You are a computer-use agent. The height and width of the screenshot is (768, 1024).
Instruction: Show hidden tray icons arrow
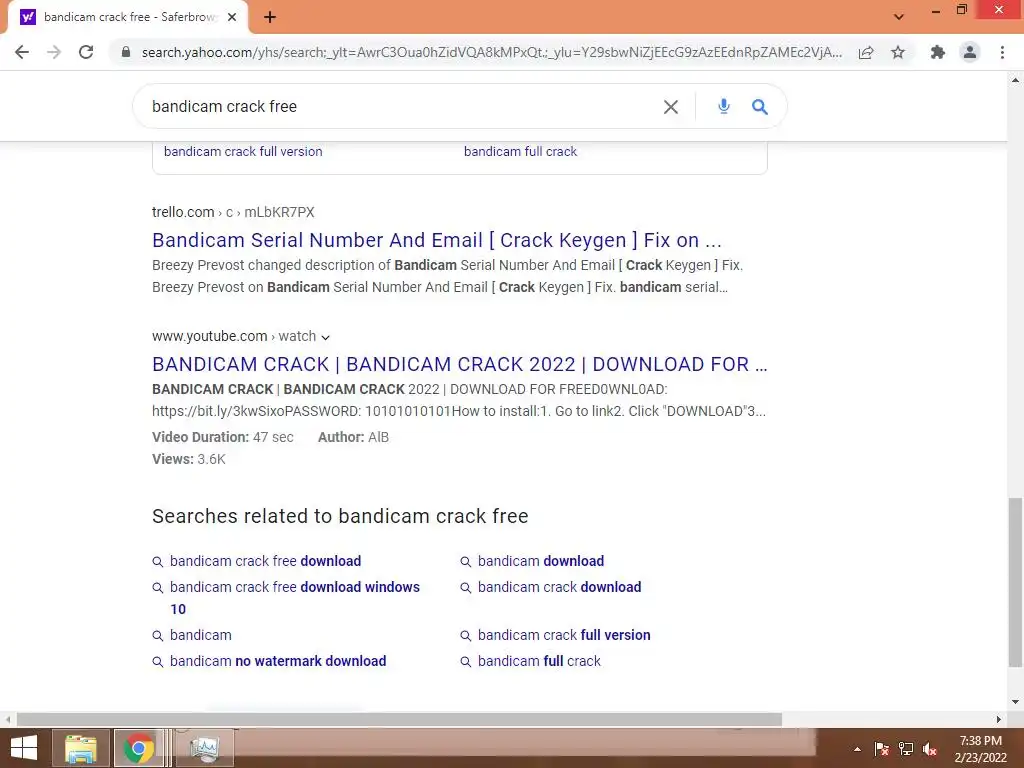click(x=857, y=749)
